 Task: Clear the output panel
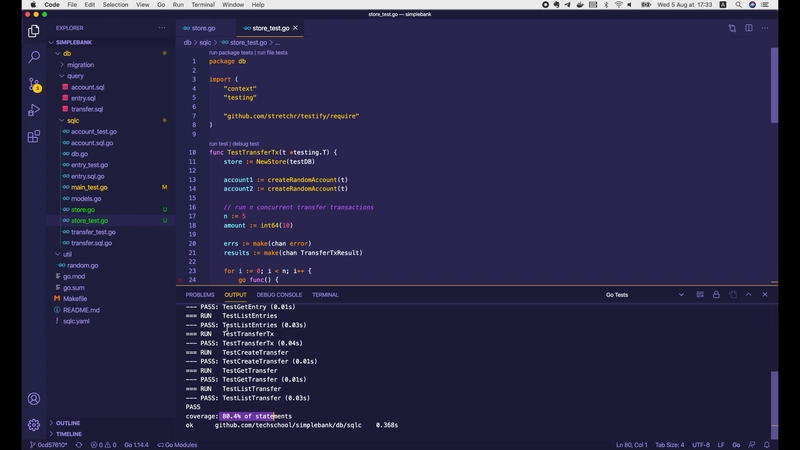(x=699, y=295)
